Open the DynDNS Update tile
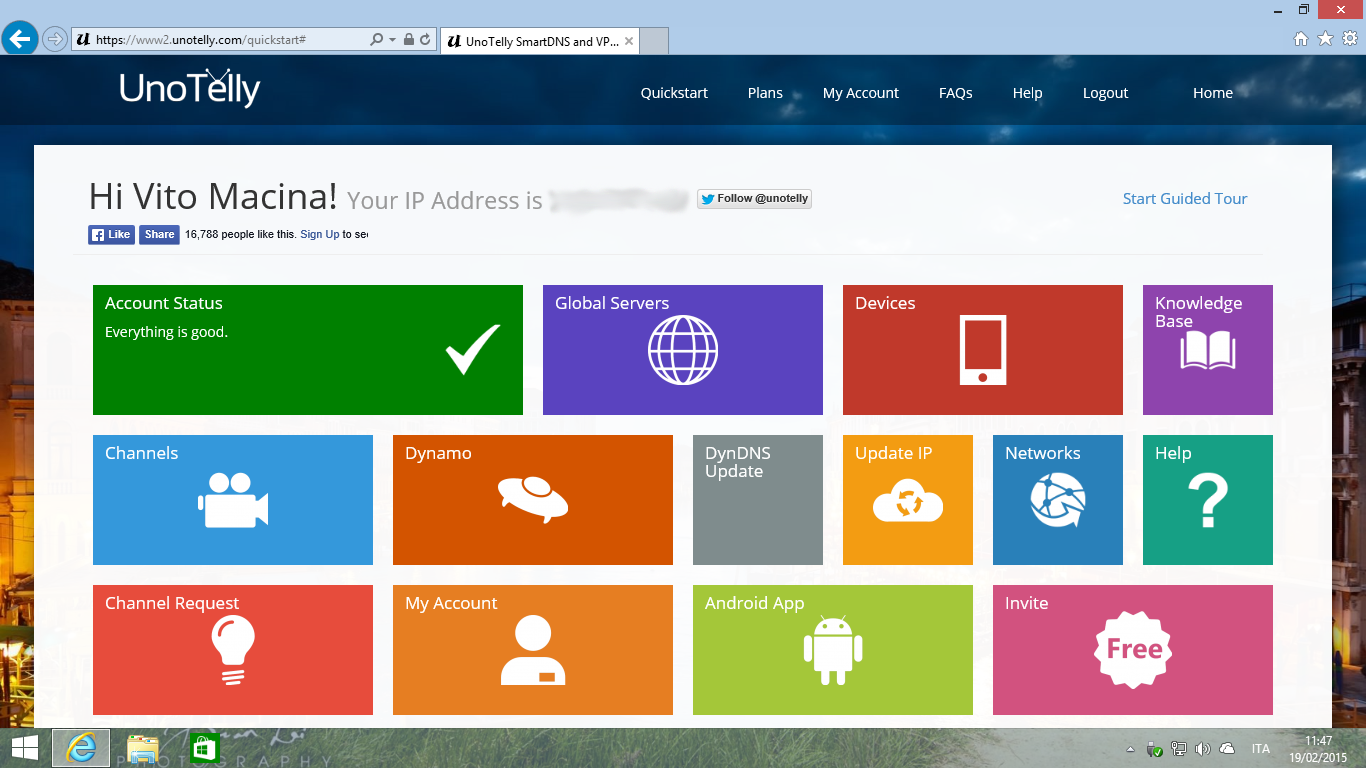The width and height of the screenshot is (1366, 768). (758, 500)
